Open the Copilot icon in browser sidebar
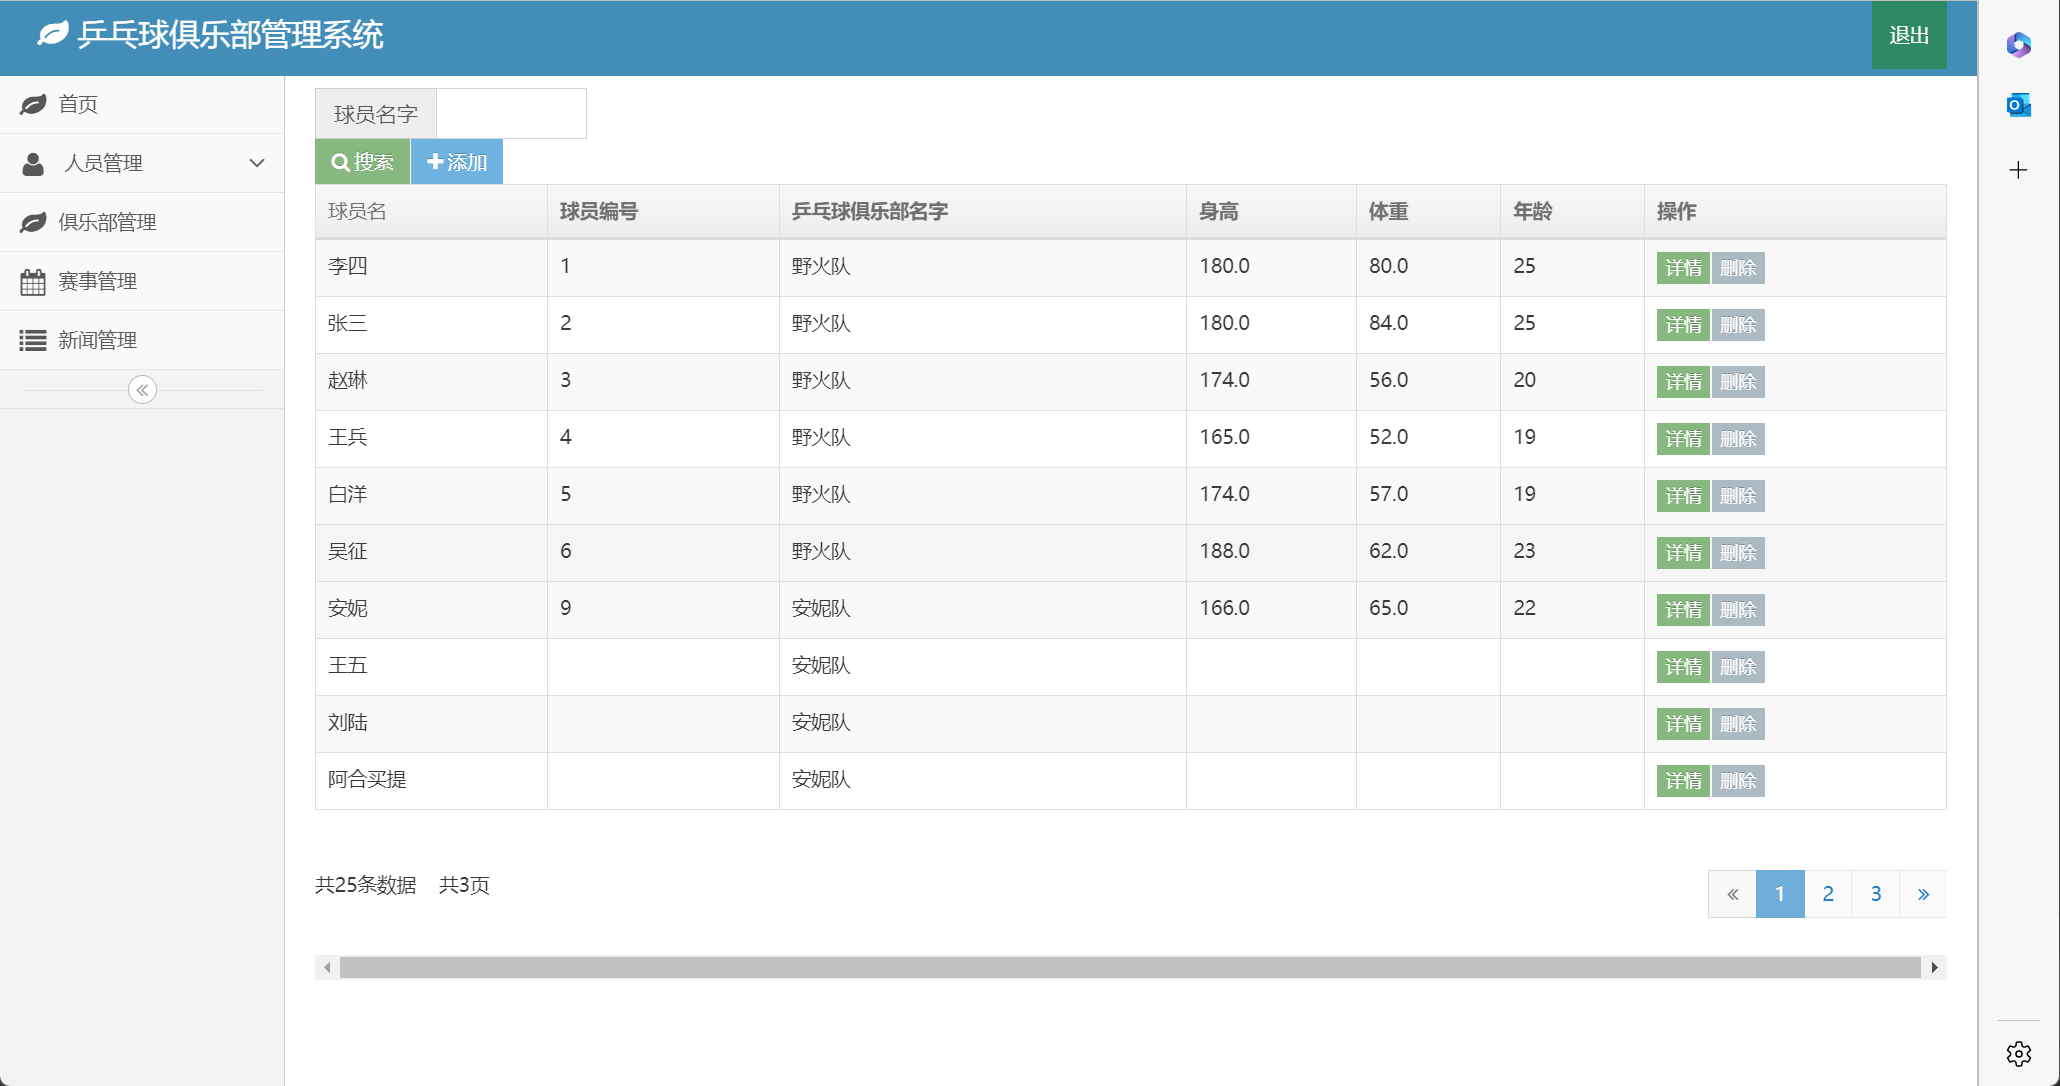The height and width of the screenshot is (1086, 2060). (2018, 45)
